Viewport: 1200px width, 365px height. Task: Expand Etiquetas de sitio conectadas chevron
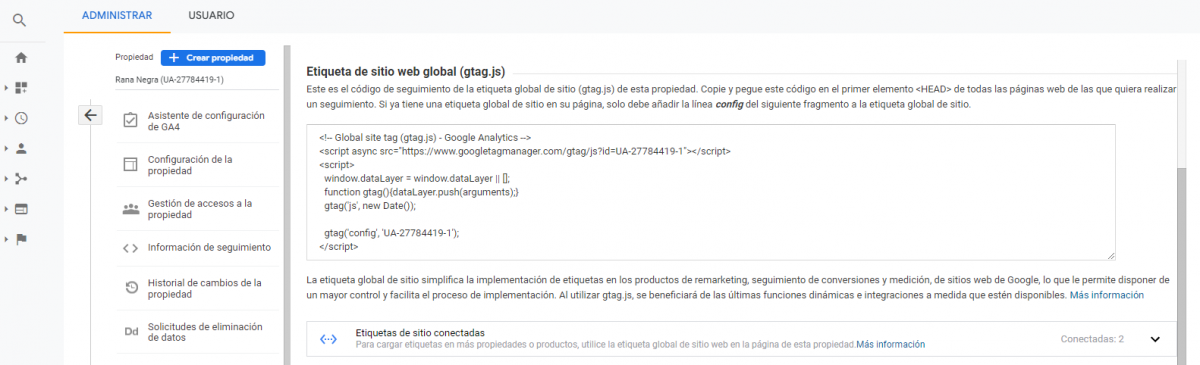tap(1155, 339)
